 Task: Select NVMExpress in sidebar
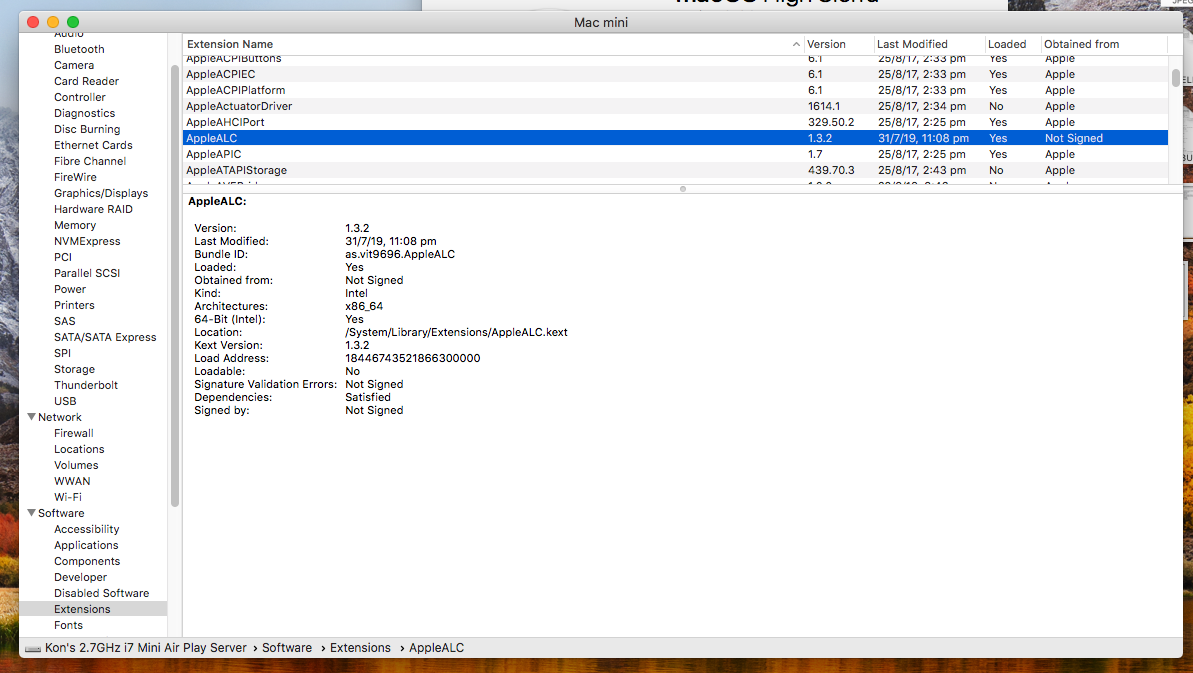87,240
